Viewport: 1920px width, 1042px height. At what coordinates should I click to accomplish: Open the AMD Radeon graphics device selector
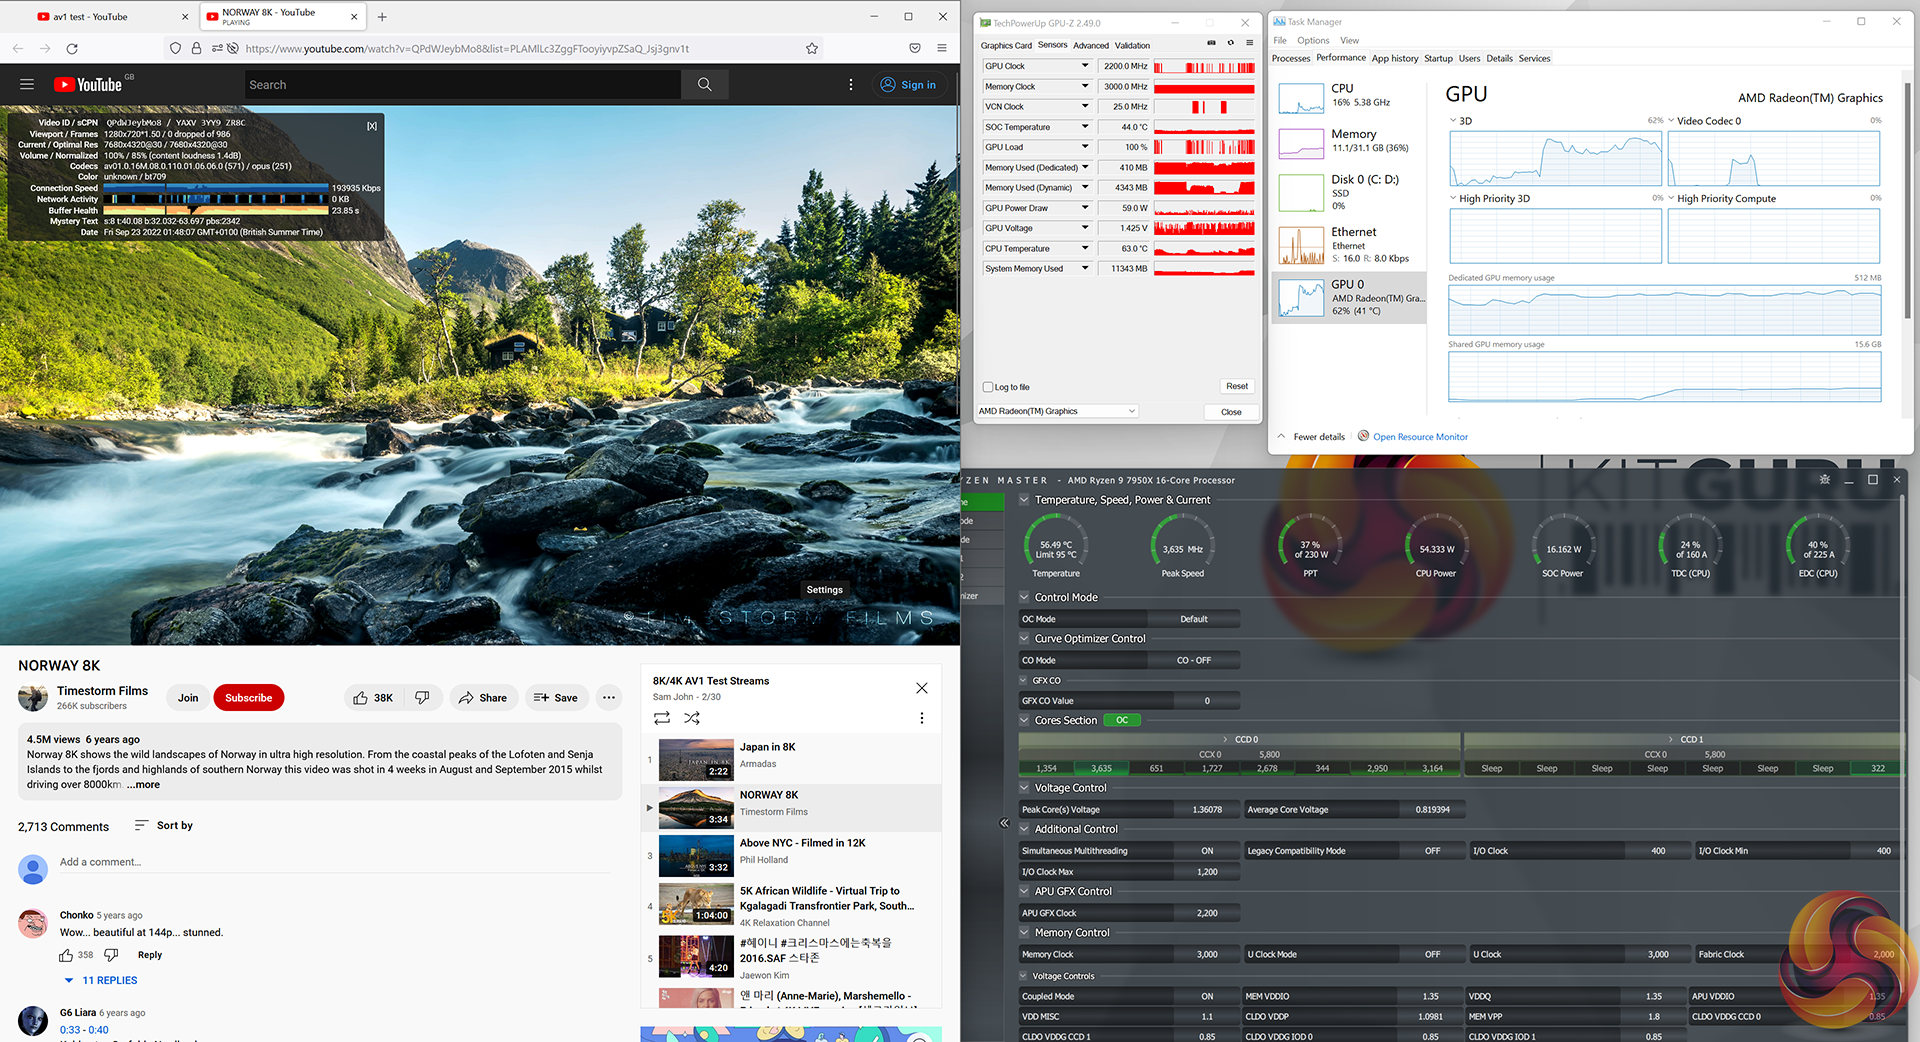coord(1057,411)
